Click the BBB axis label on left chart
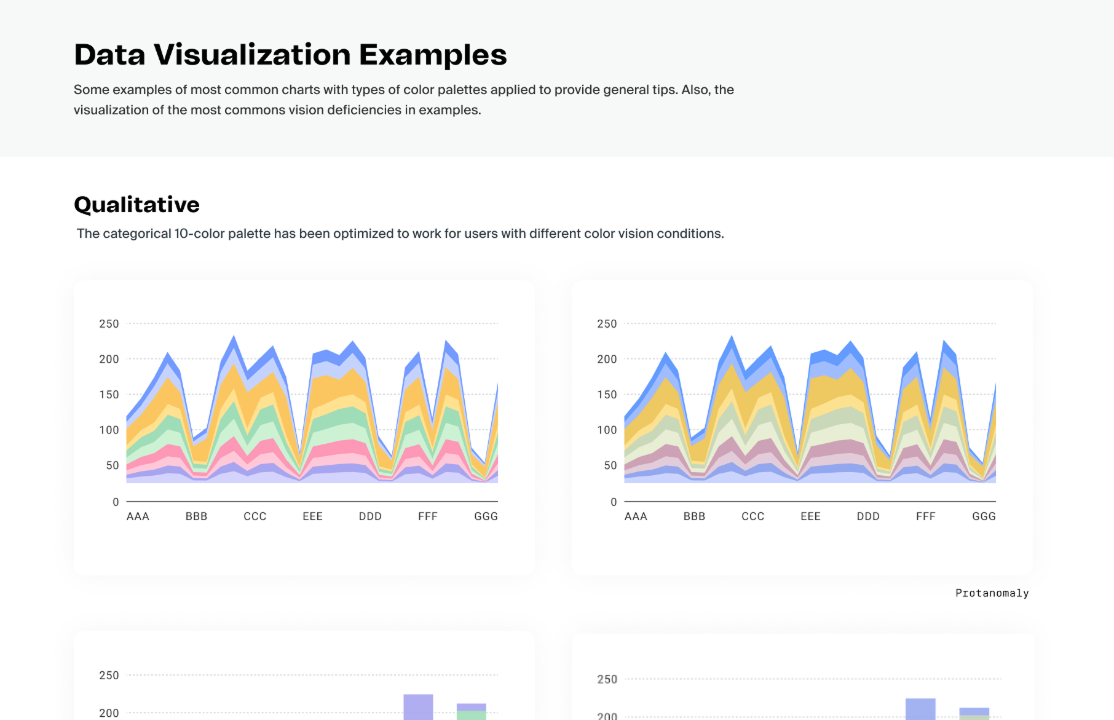 pos(196,516)
